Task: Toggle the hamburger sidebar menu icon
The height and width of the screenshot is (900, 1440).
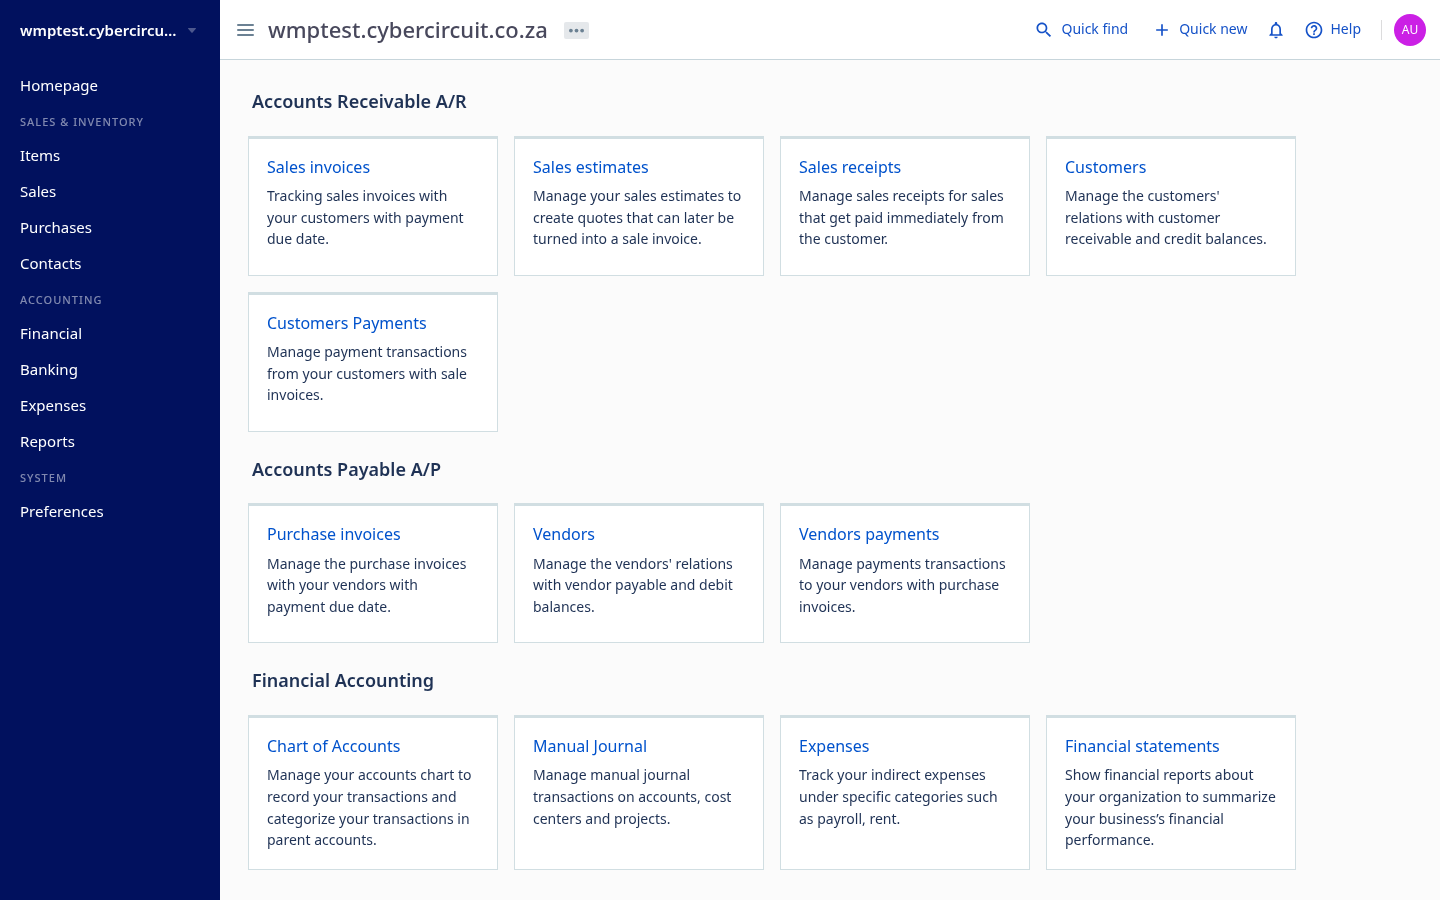Action: click(245, 30)
